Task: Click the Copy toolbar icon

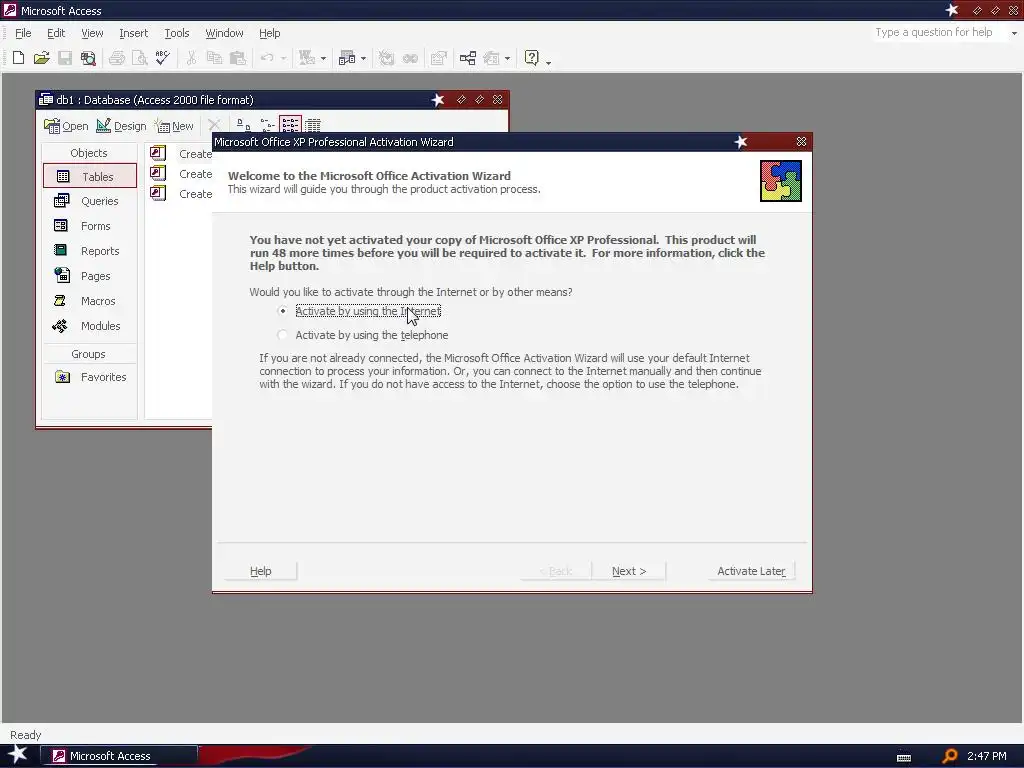Action: pyautogui.click(x=214, y=58)
